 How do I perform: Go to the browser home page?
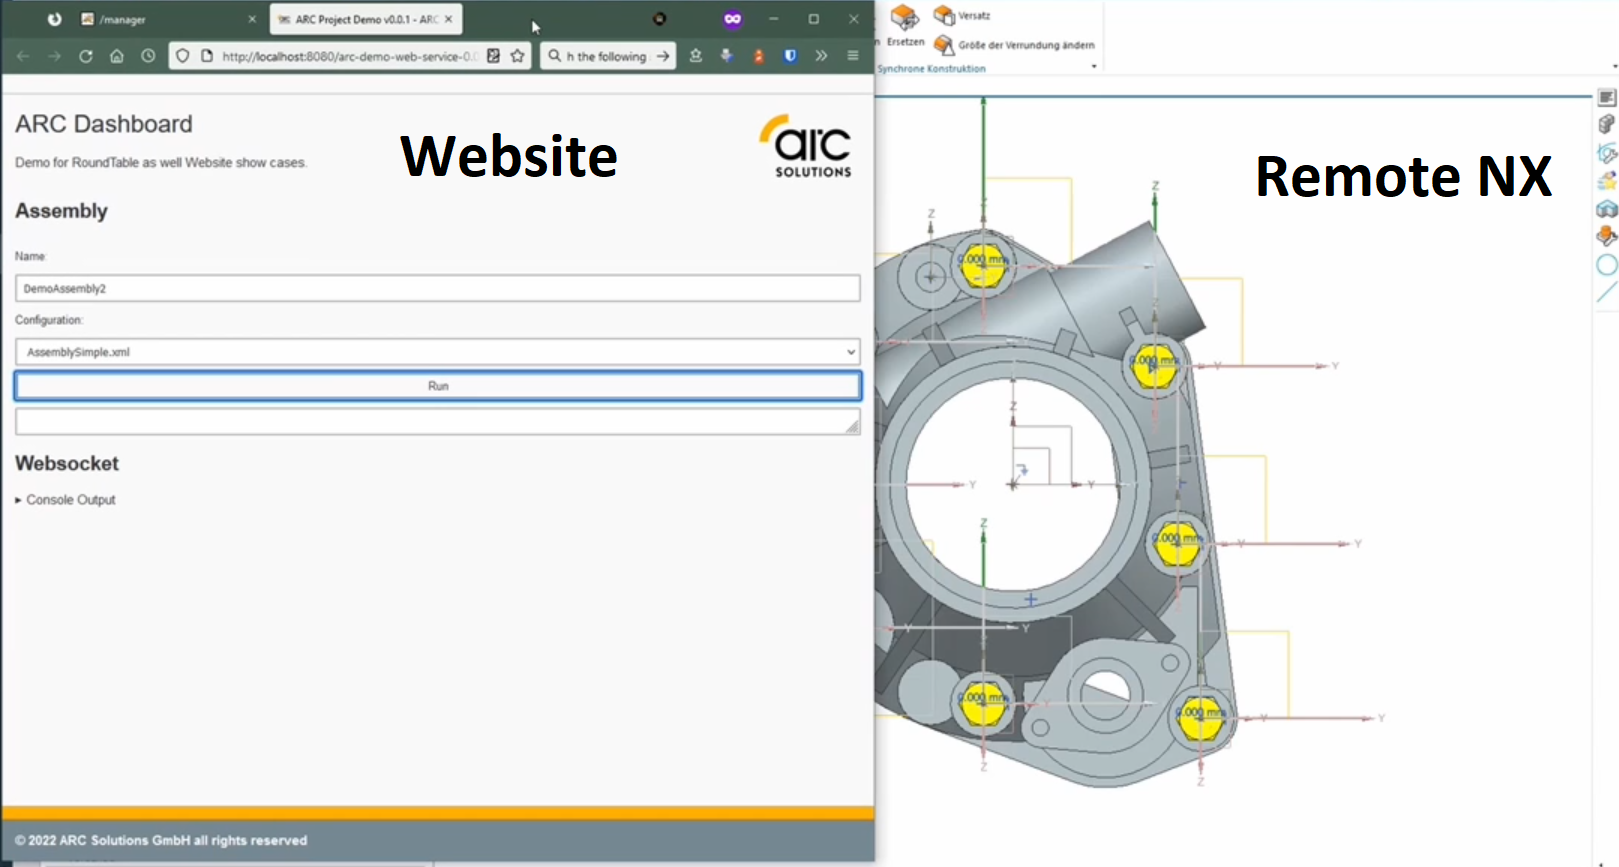tap(117, 56)
